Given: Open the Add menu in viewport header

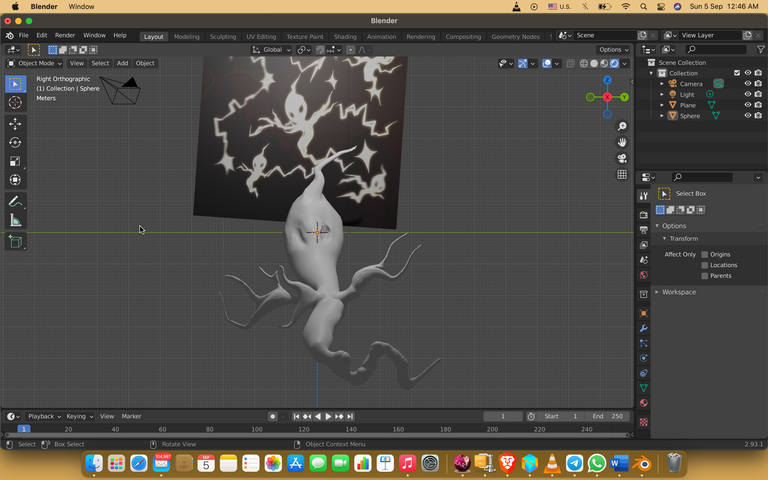Looking at the screenshot, I should tap(122, 63).
